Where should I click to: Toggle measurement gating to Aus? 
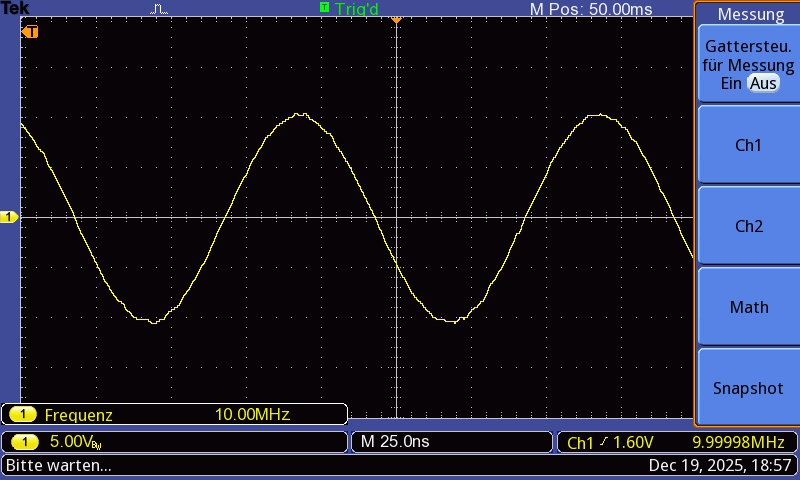tap(763, 83)
